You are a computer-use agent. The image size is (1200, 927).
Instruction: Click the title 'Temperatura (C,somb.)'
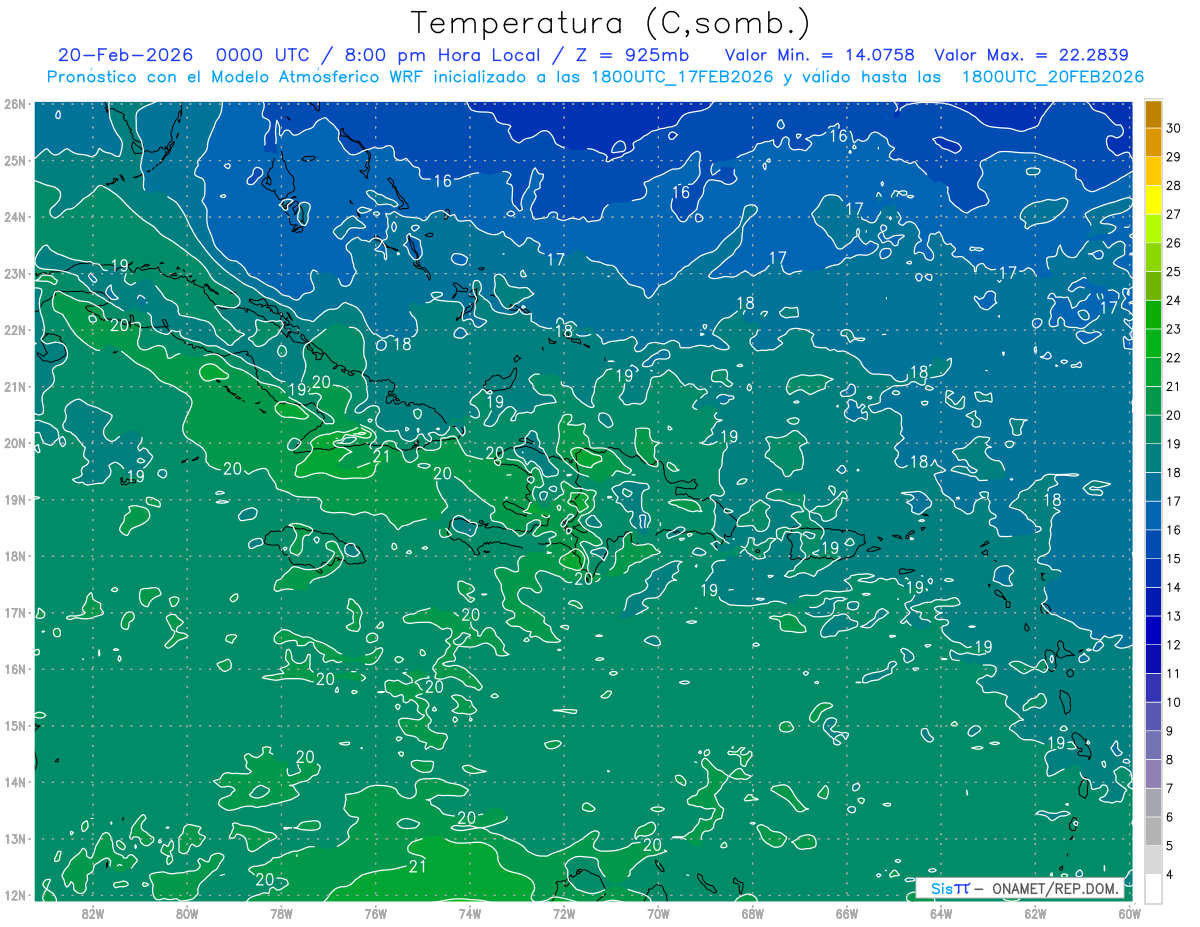tap(611, 24)
